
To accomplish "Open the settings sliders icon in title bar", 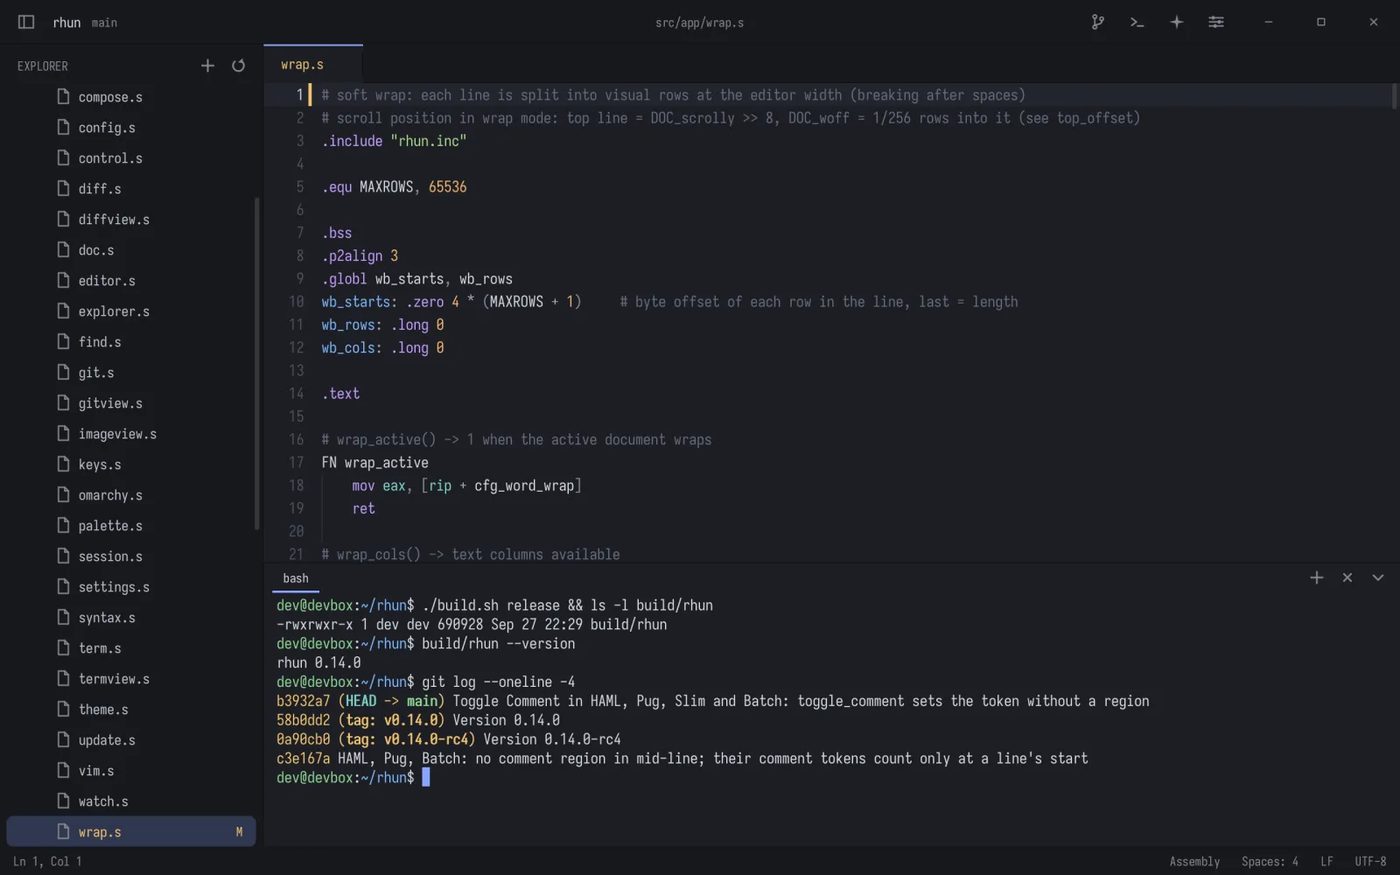I will pyautogui.click(x=1216, y=22).
